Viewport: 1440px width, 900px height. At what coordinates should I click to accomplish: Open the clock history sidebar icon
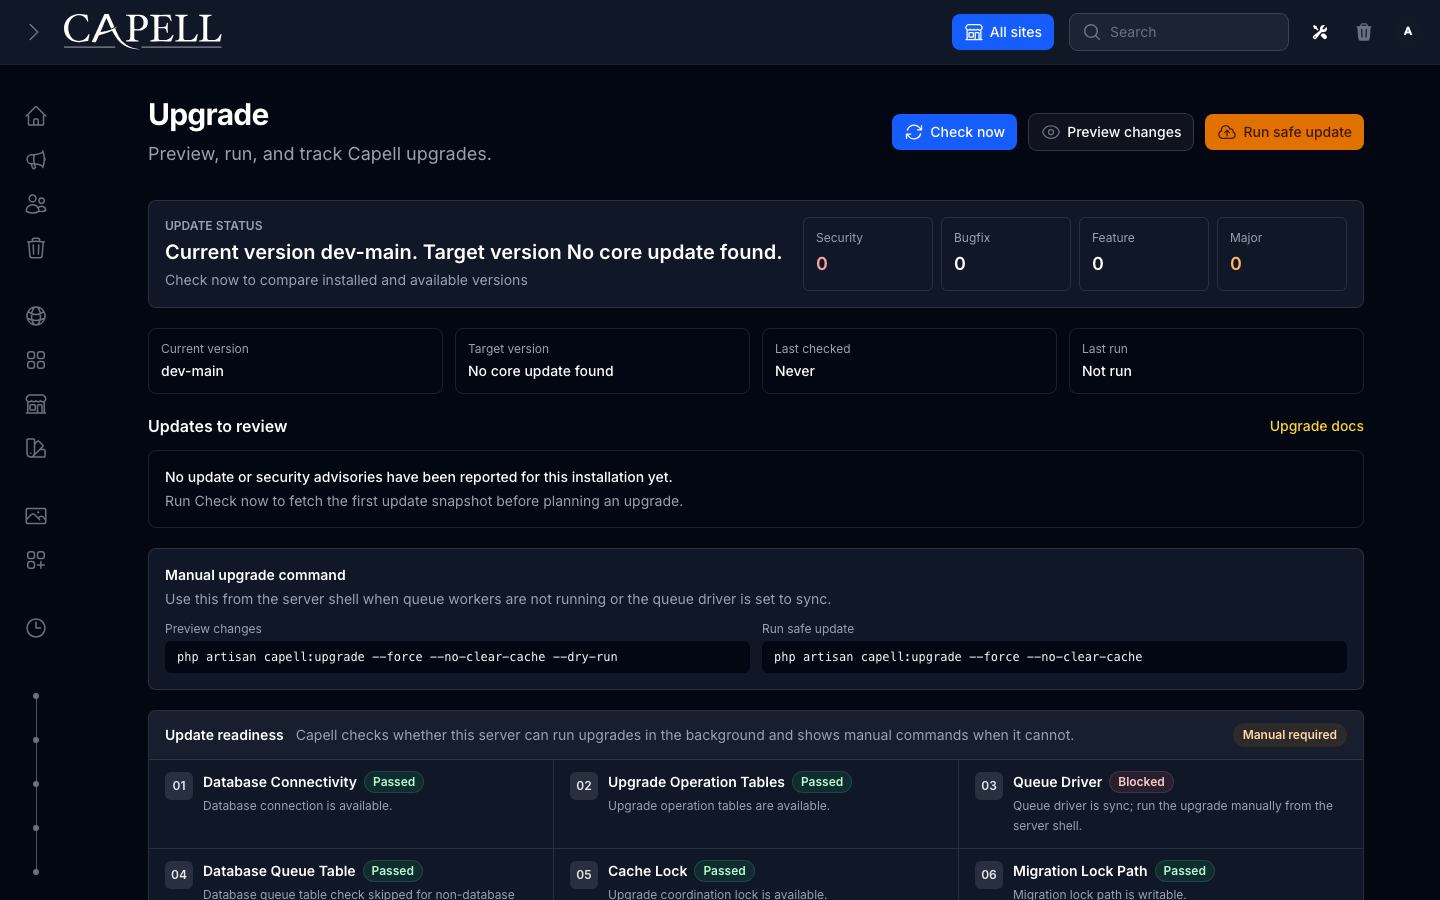tap(36, 628)
